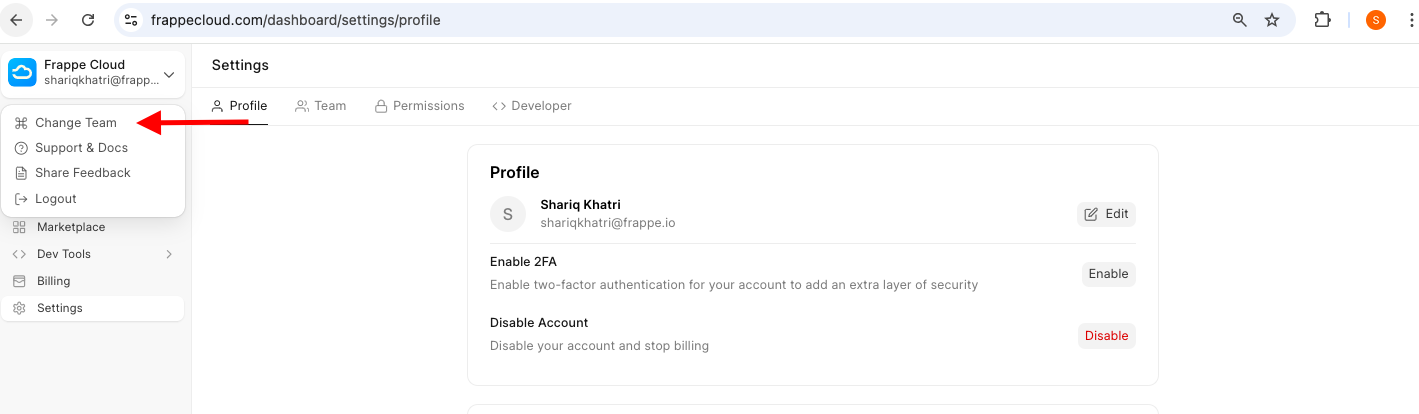
Task: Open the Permissions settings tab
Action: point(419,106)
